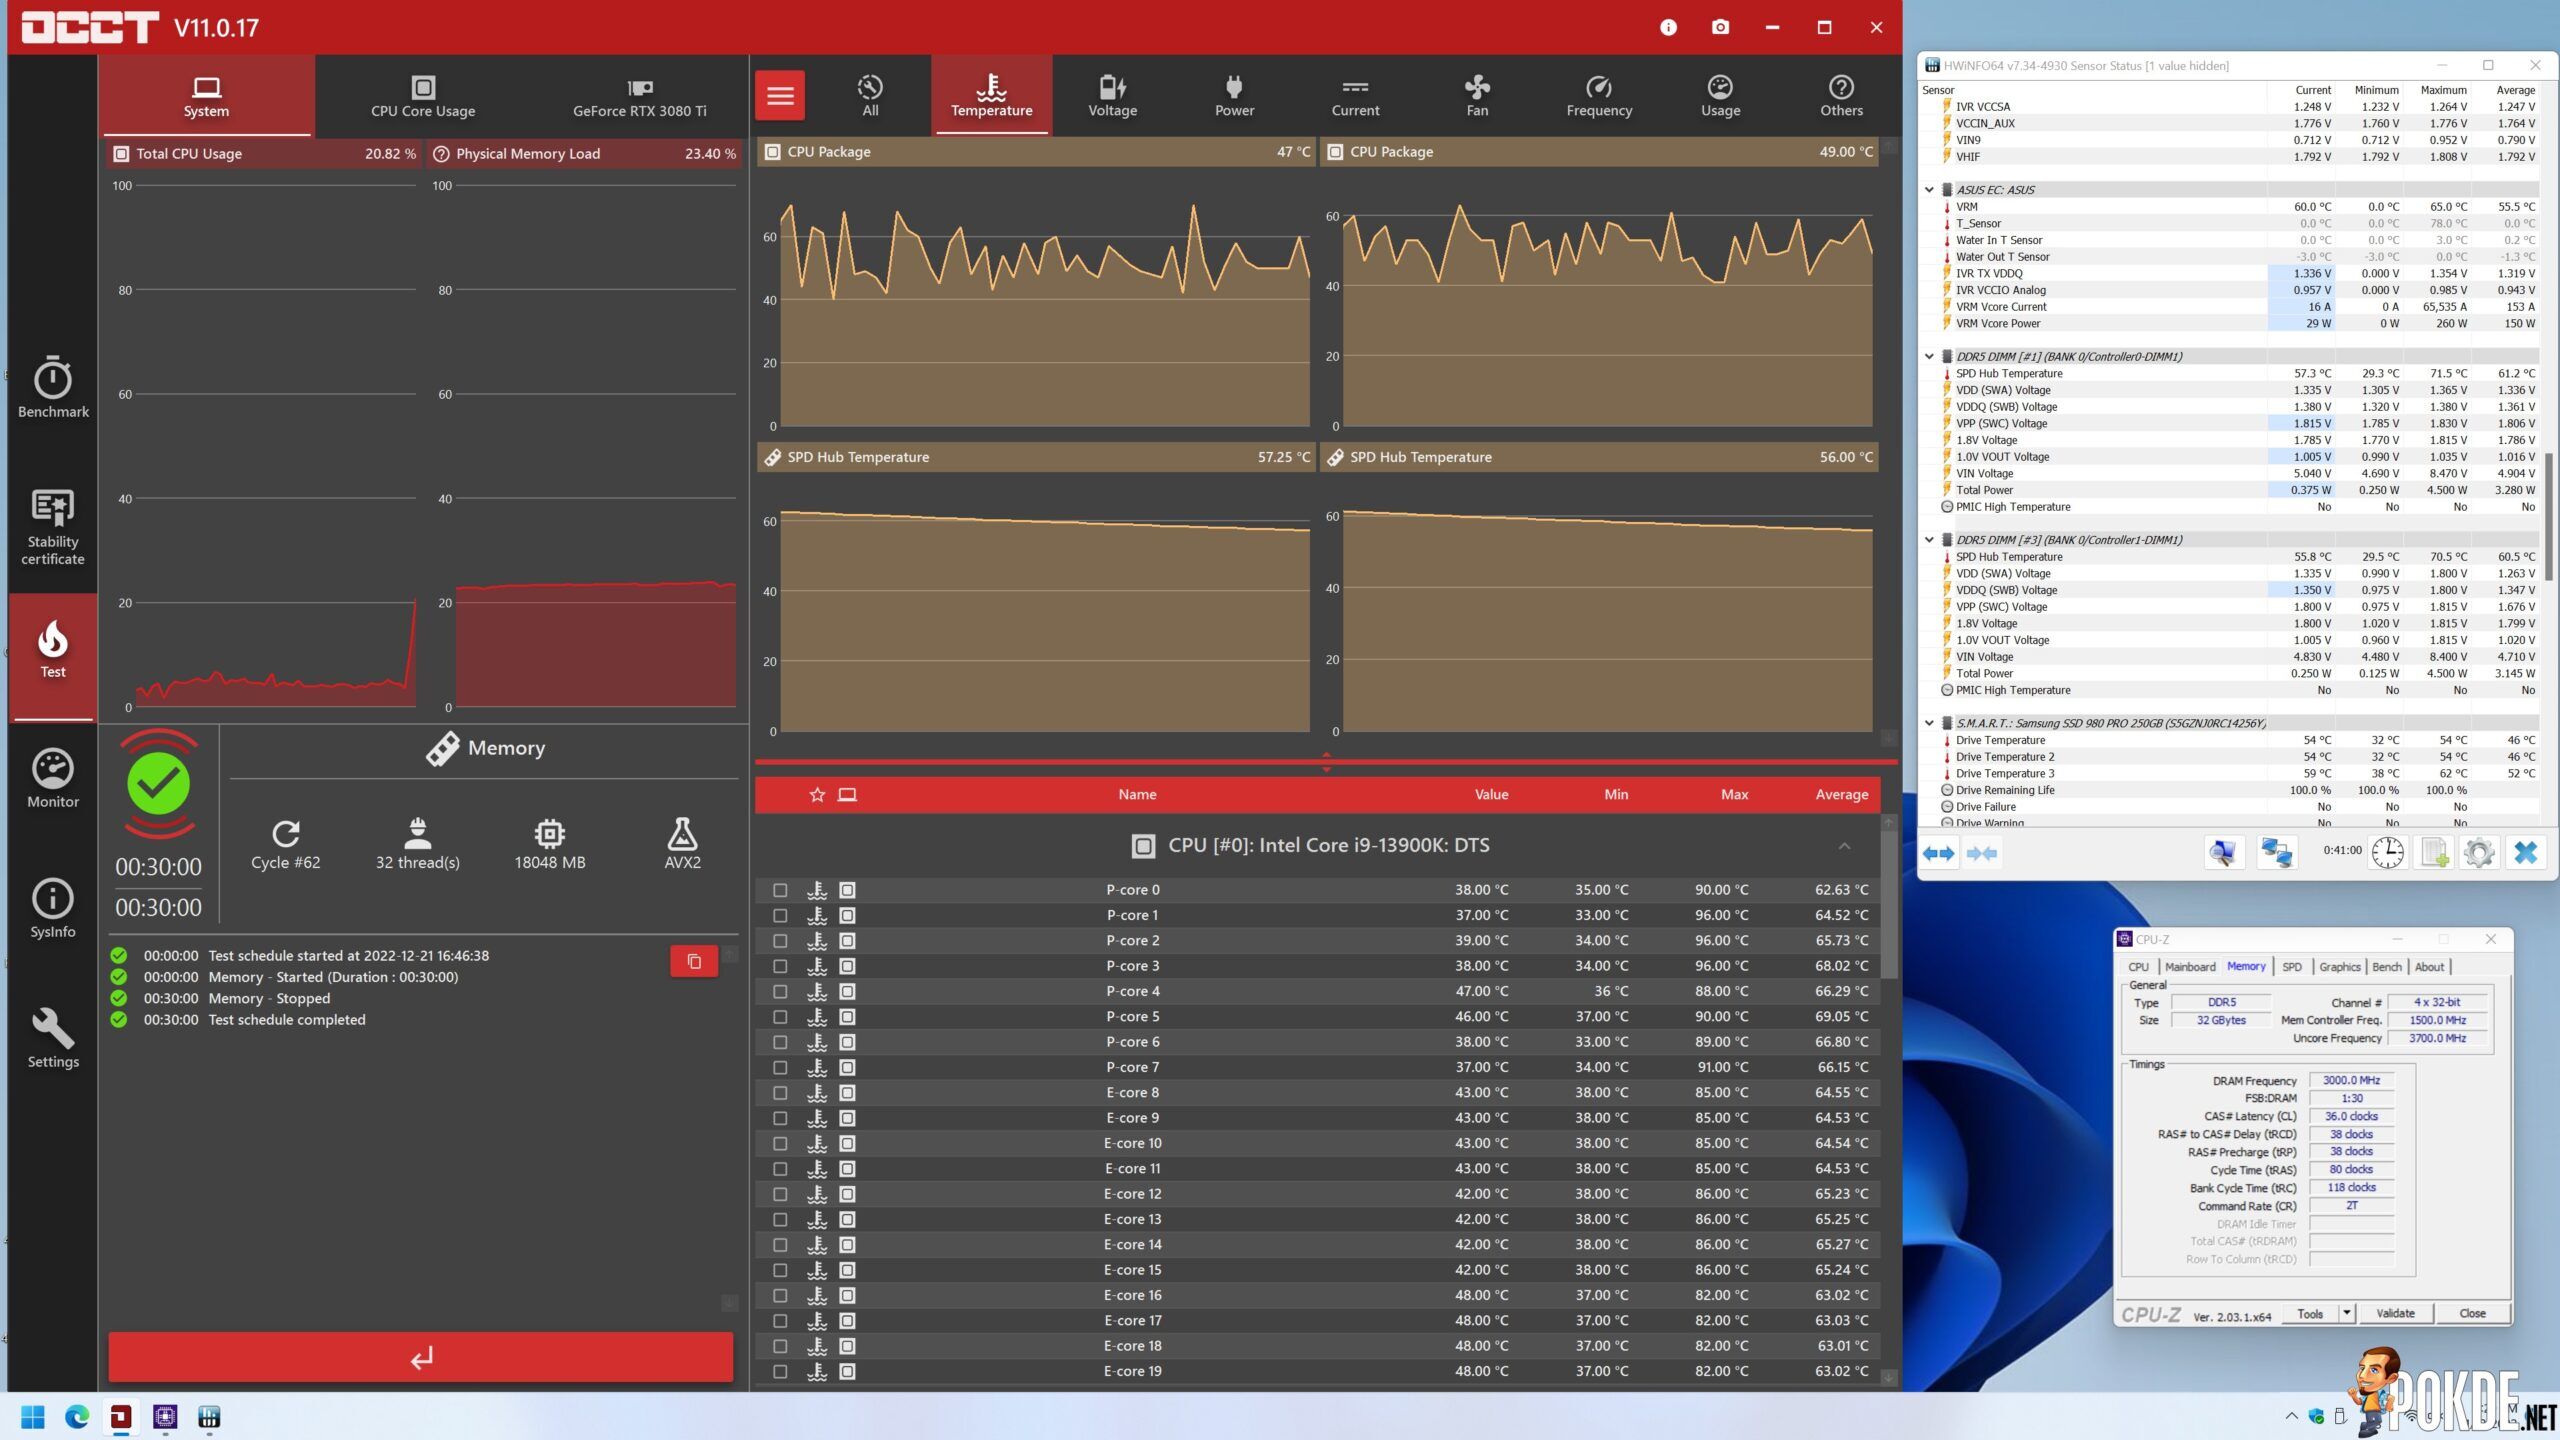Sort table by Name column header
This screenshot has width=2560, height=1440.
point(1137,795)
